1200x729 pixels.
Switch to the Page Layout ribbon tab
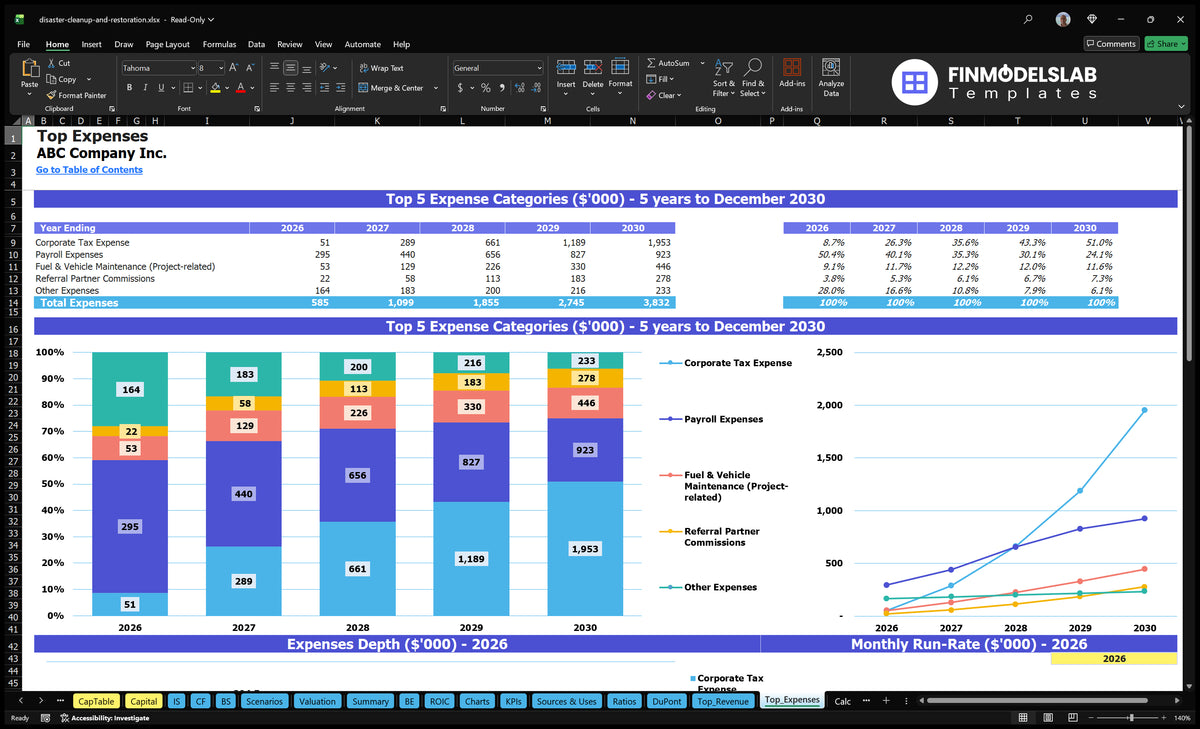click(x=167, y=44)
